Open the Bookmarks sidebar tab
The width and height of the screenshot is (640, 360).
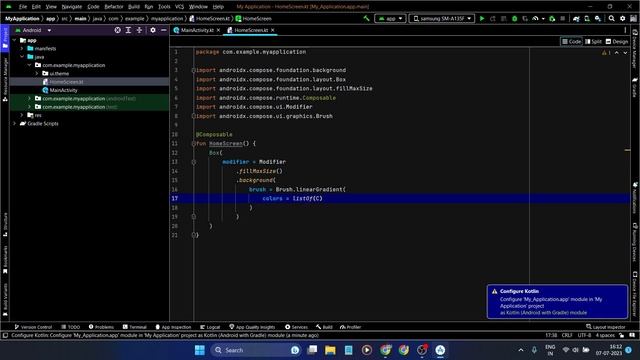[5, 260]
